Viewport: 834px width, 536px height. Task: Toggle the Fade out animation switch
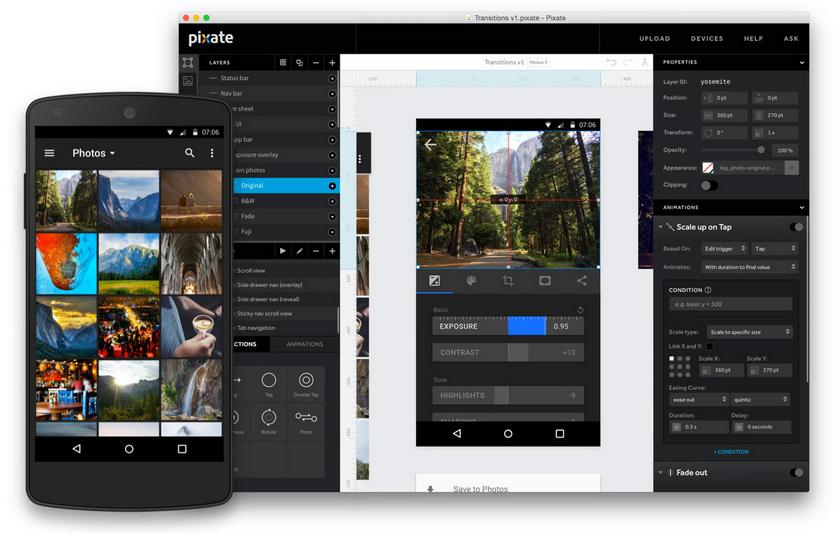[796, 473]
